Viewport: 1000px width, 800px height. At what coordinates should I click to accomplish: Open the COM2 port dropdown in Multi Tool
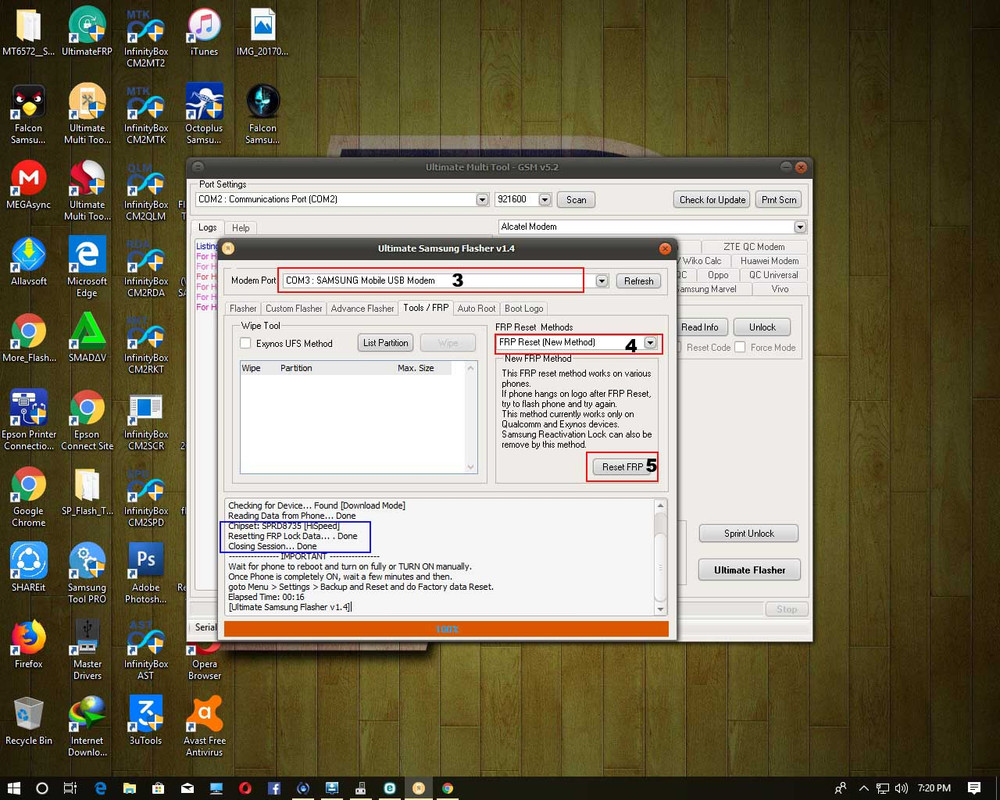(x=482, y=200)
